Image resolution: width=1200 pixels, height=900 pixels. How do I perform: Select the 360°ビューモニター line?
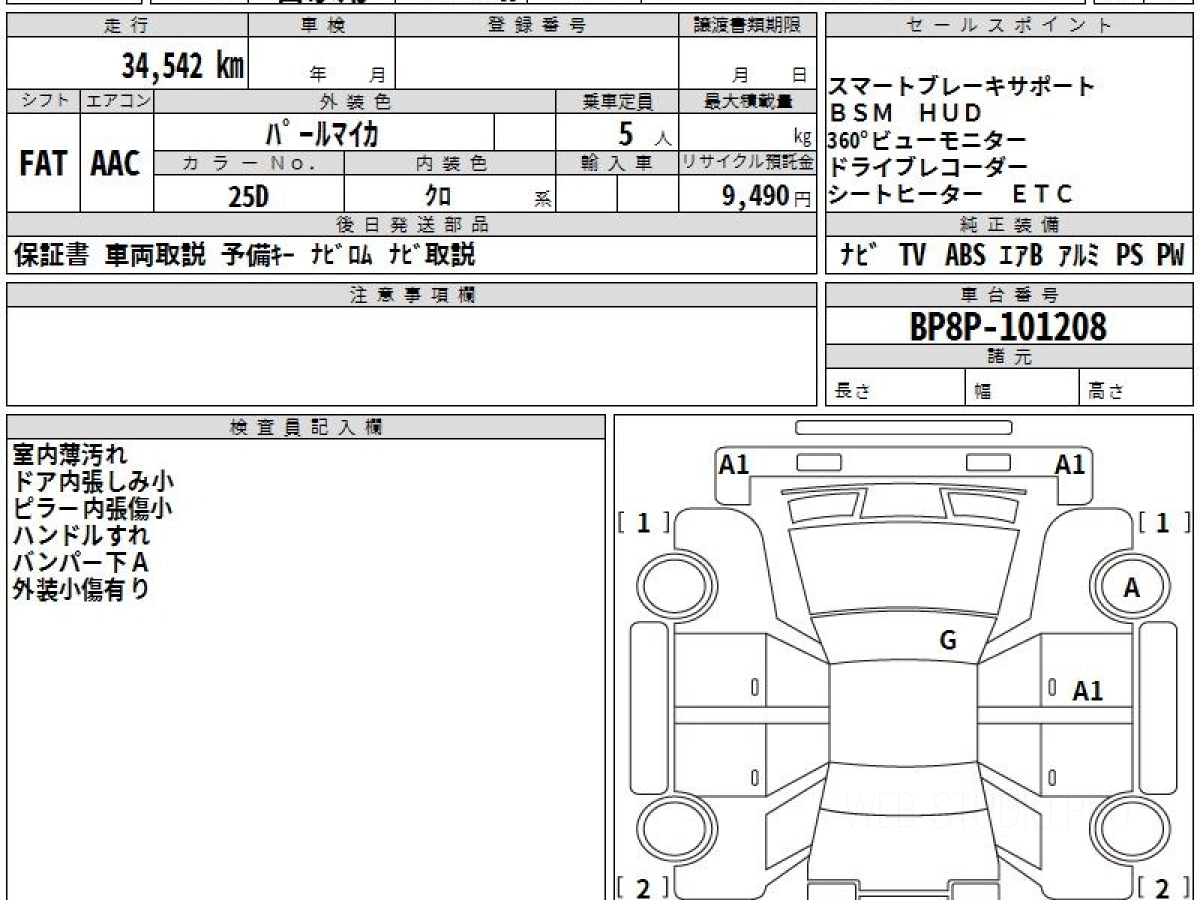click(927, 140)
